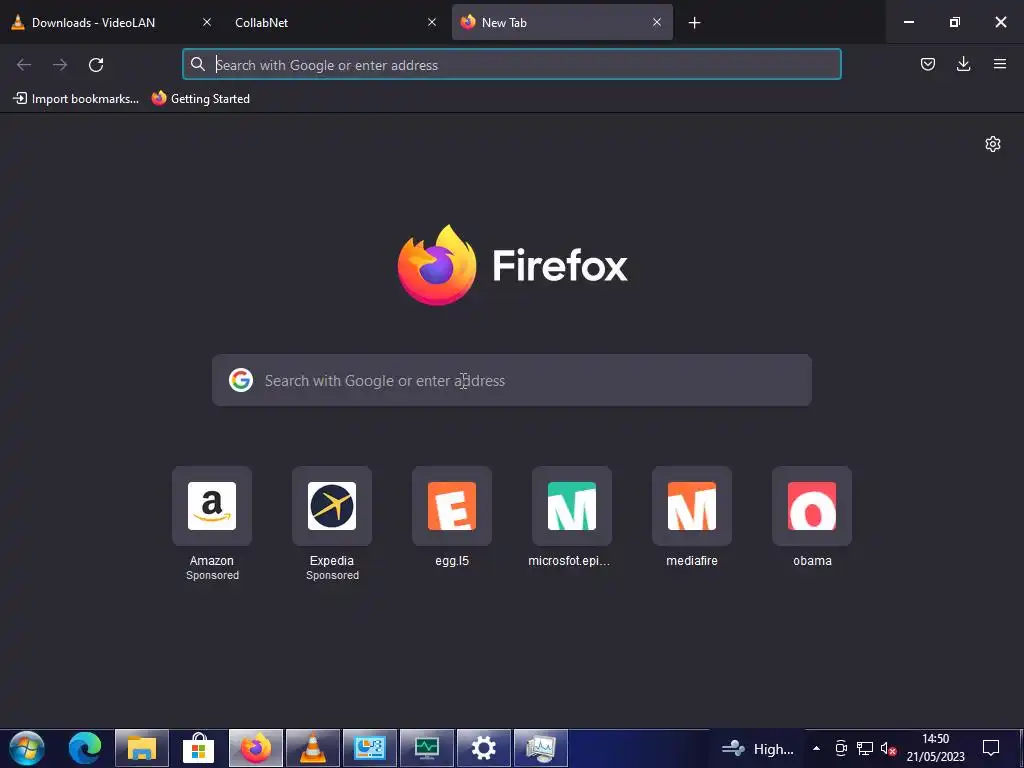
Task: Open Microsoft Store from taskbar
Action: pyautogui.click(x=199, y=748)
